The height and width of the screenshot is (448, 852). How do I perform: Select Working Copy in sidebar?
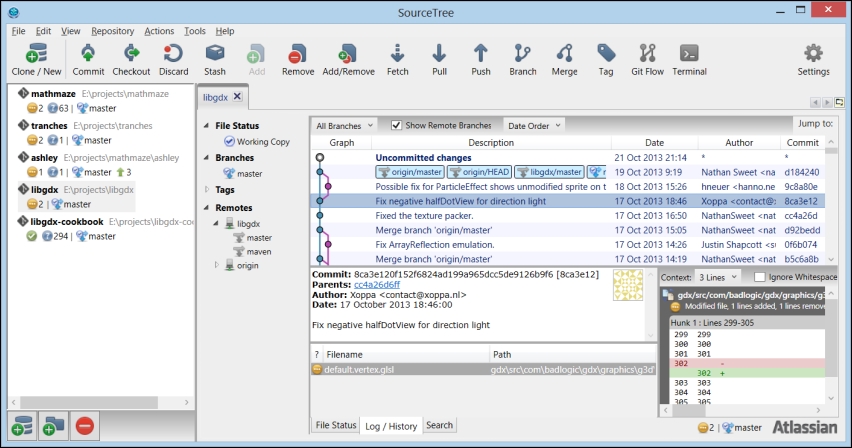pos(257,141)
